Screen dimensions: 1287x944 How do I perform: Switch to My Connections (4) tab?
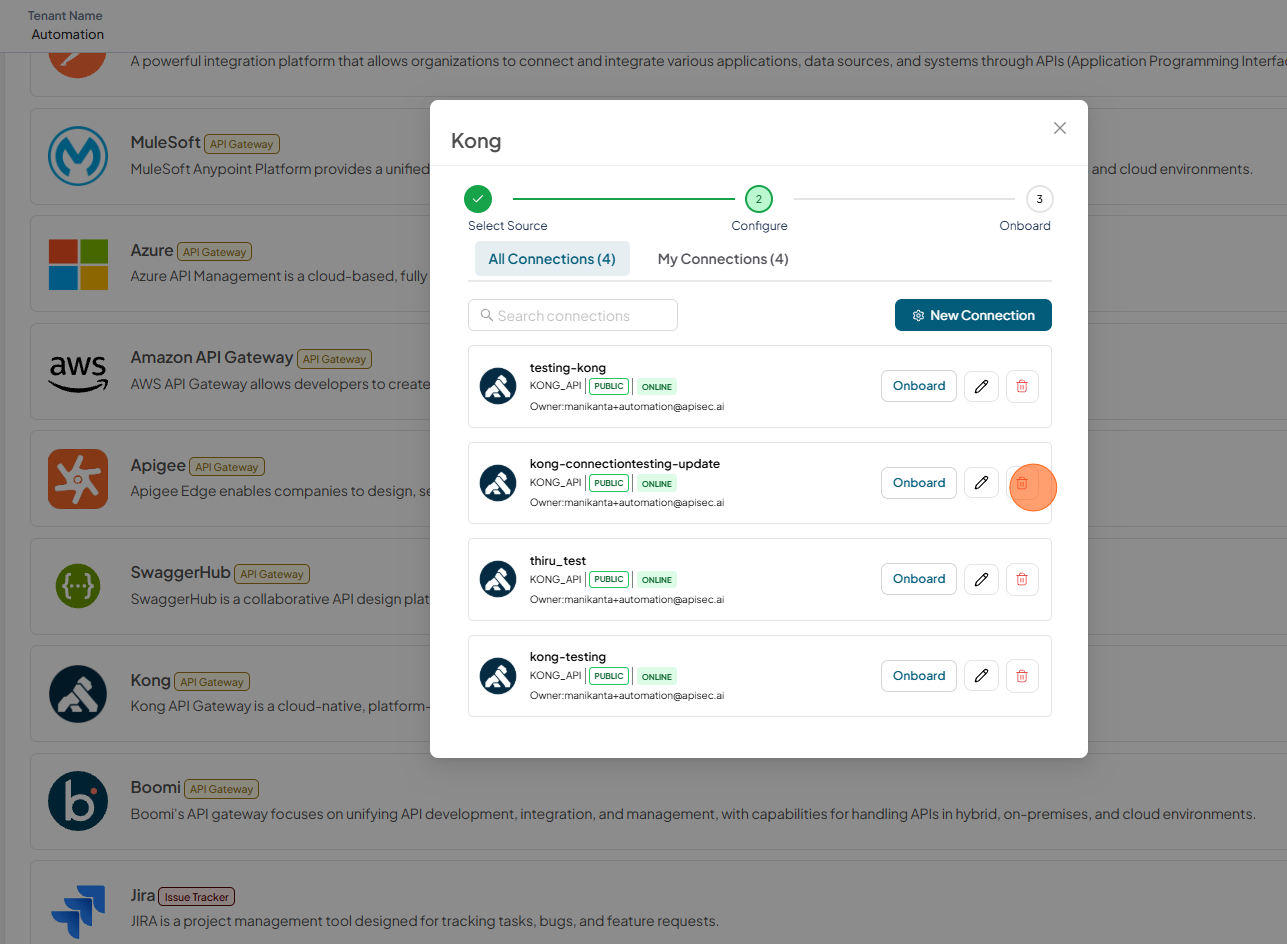coord(723,259)
